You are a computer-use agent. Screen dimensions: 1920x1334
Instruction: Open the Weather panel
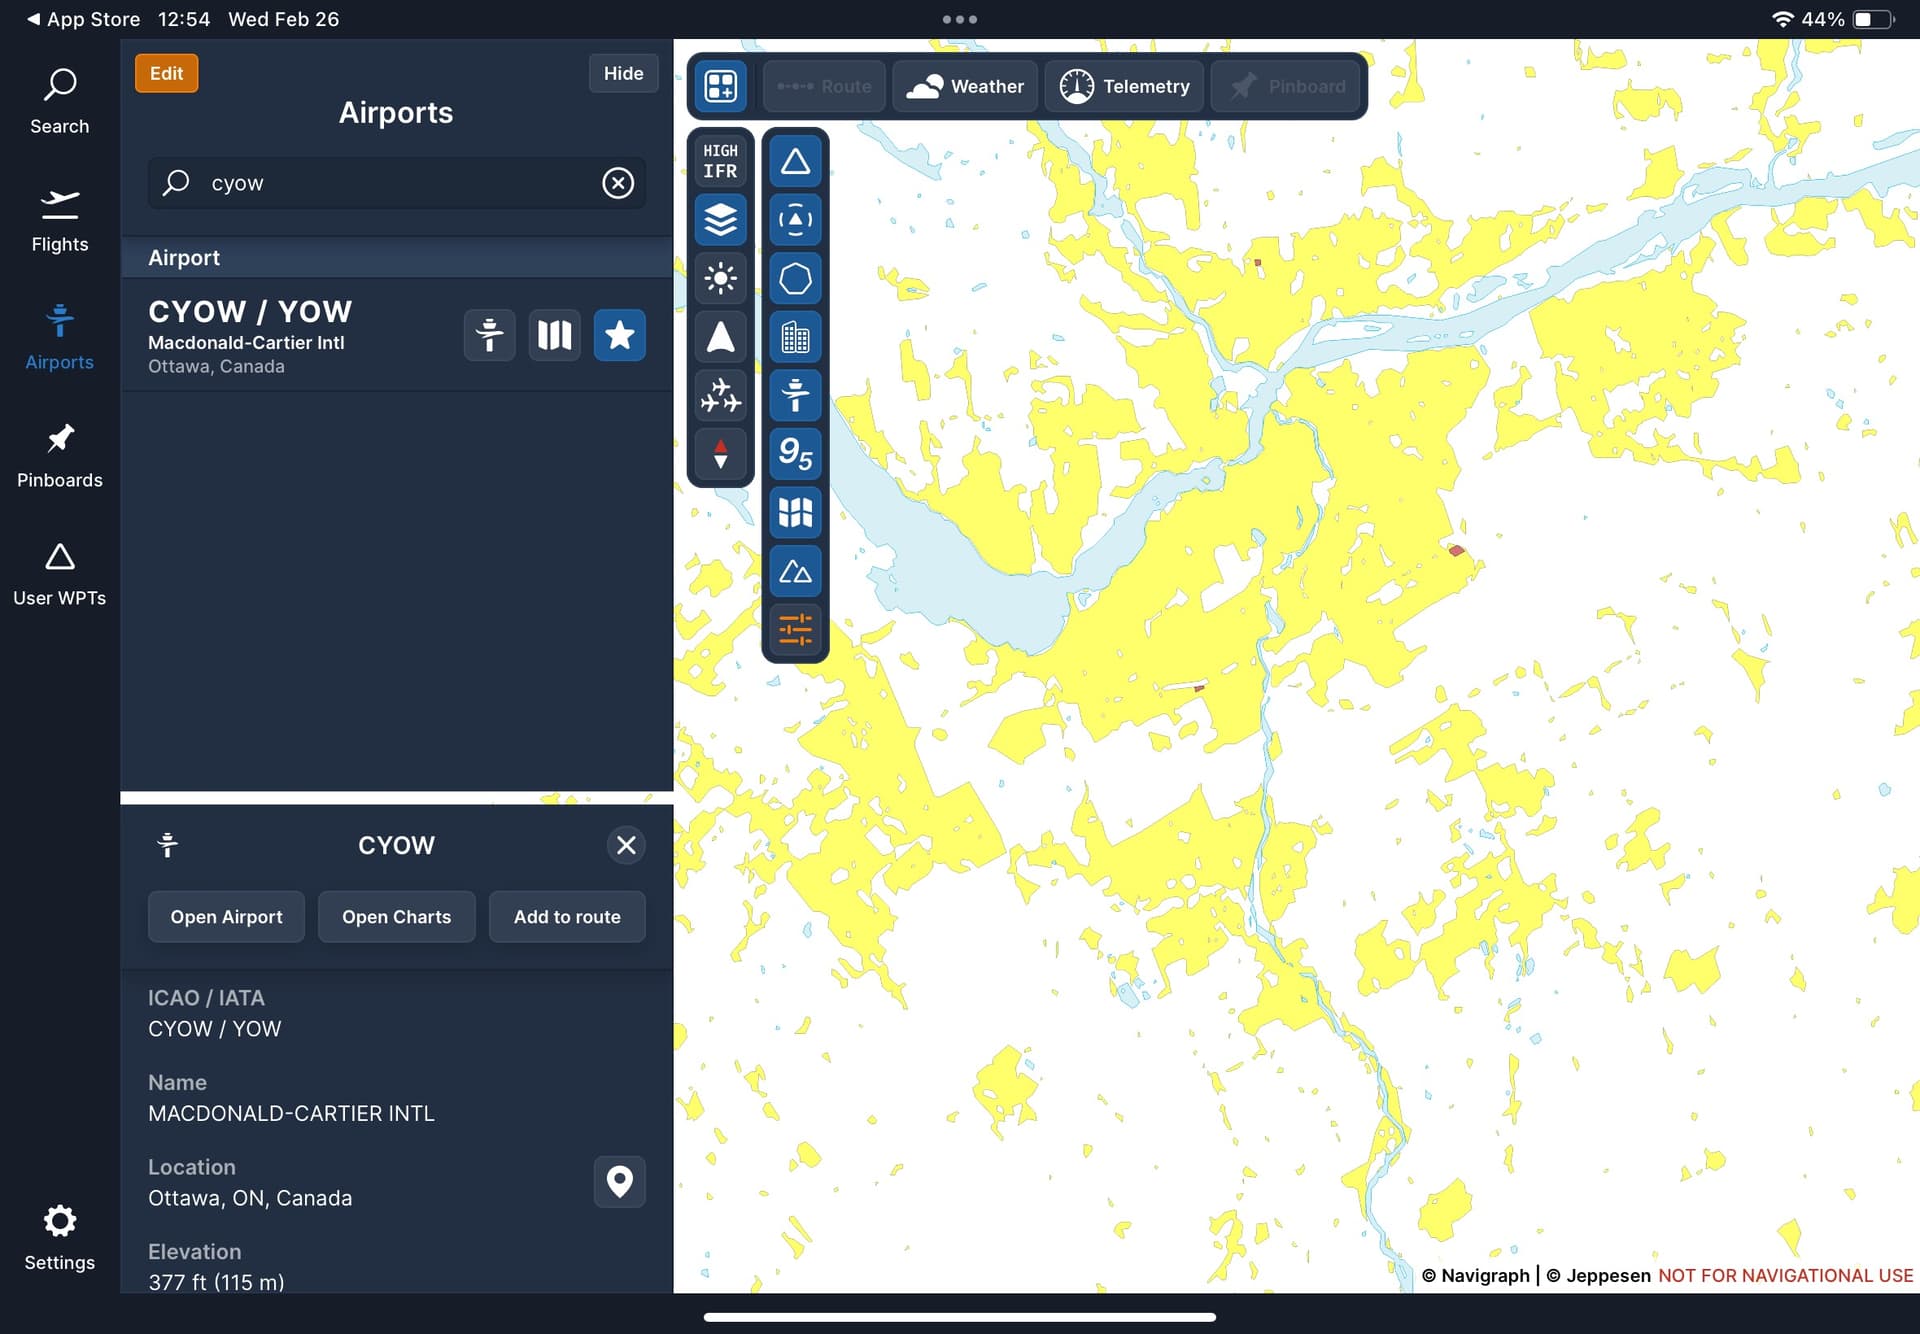(965, 87)
